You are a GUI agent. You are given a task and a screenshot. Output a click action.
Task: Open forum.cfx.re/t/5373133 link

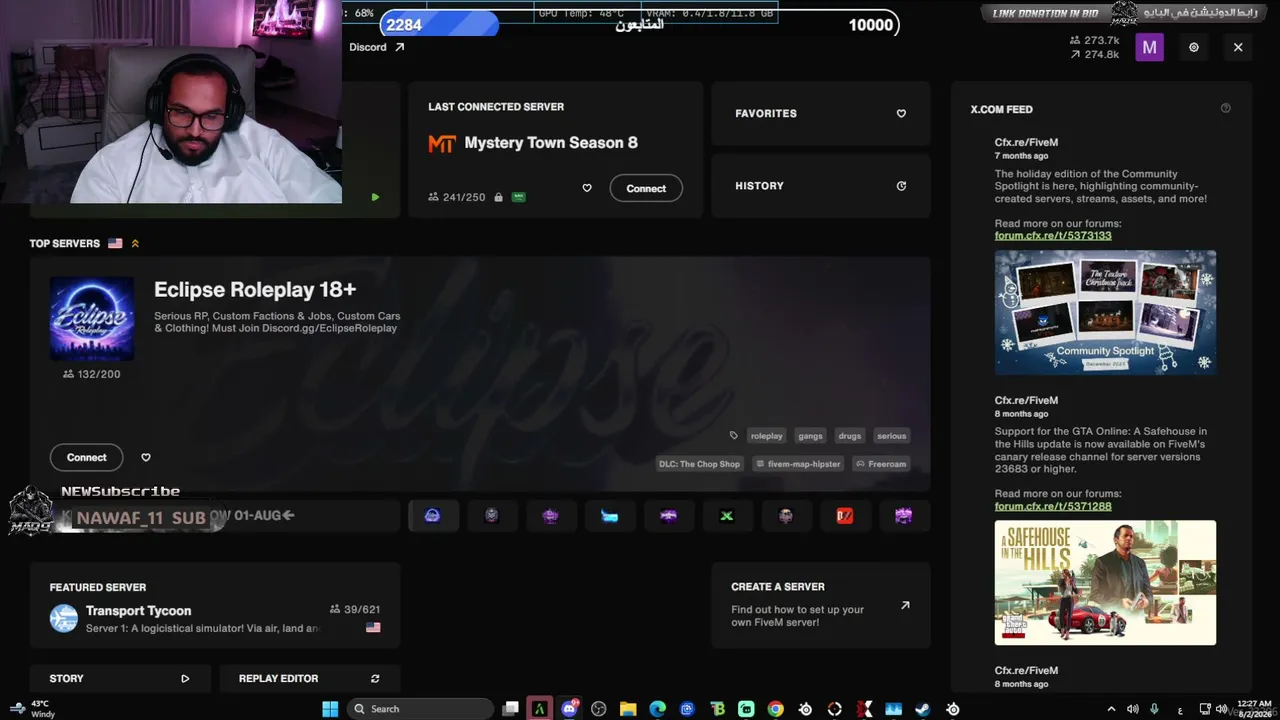tap(1053, 236)
